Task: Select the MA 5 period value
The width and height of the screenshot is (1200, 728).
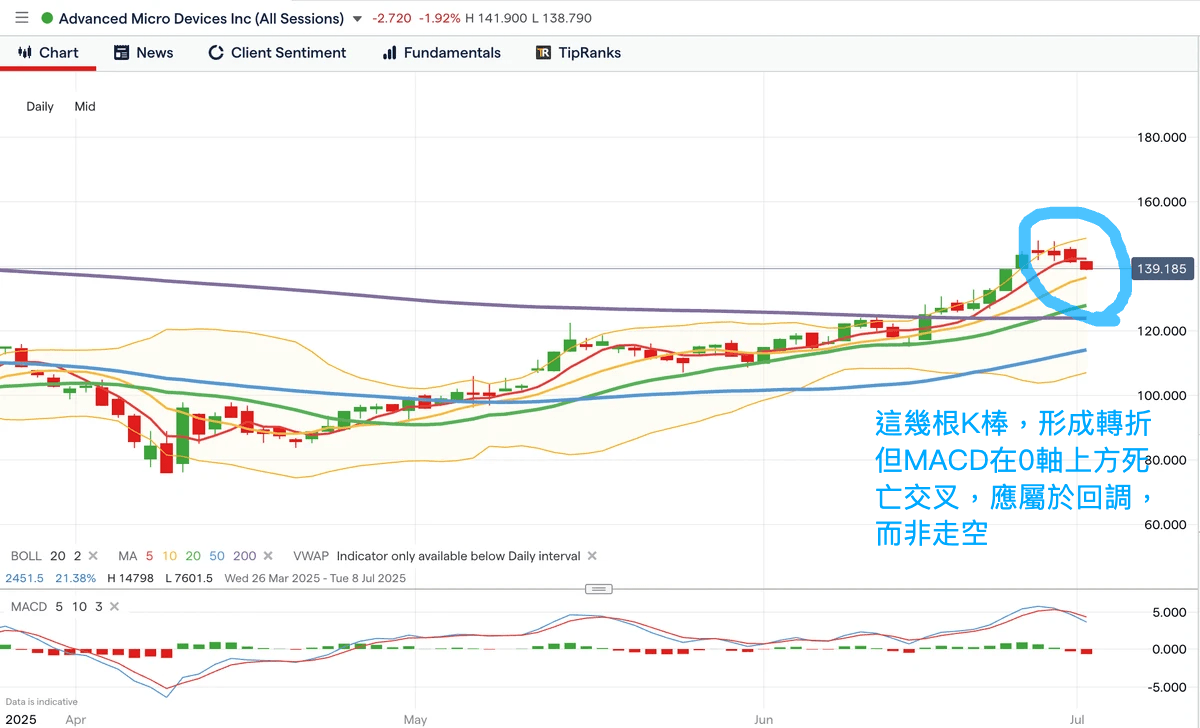Action: pos(149,556)
